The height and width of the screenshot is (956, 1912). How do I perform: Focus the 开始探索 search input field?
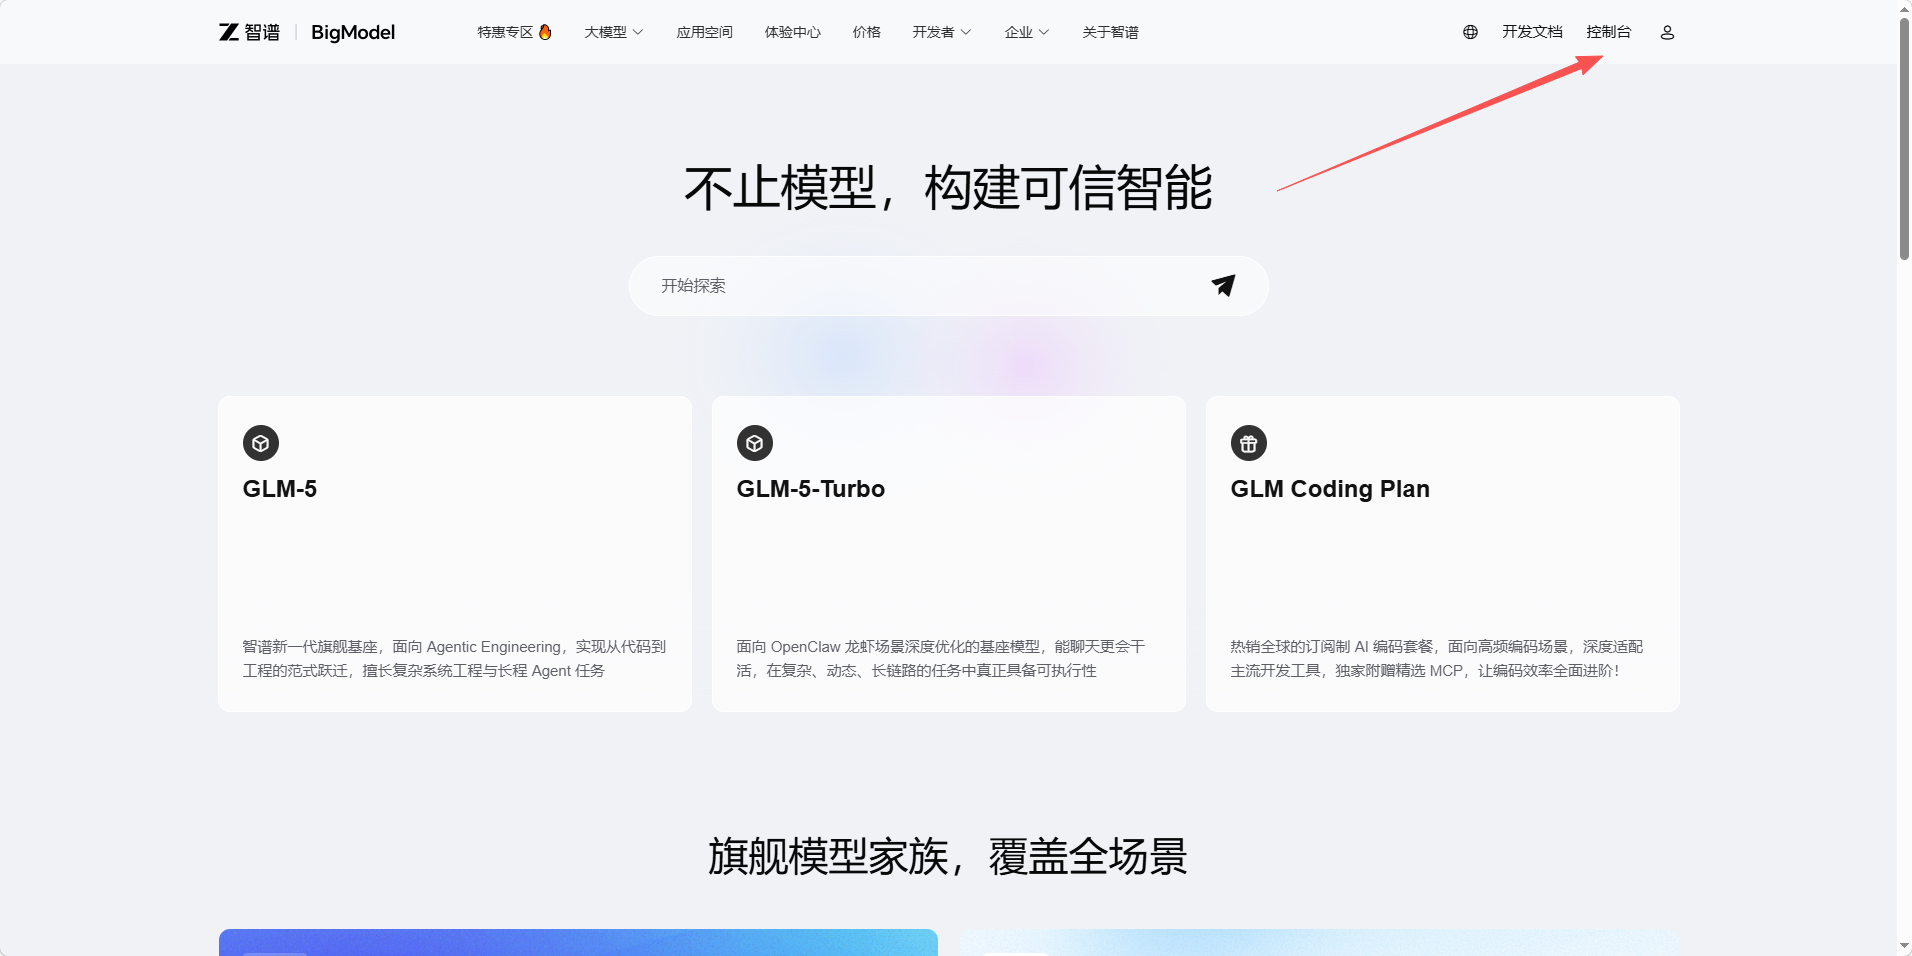click(920, 286)
